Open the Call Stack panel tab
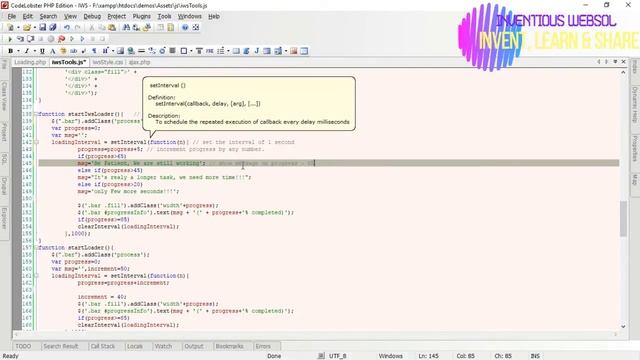Viewport: 640px width, 360px height. [103, 346]
